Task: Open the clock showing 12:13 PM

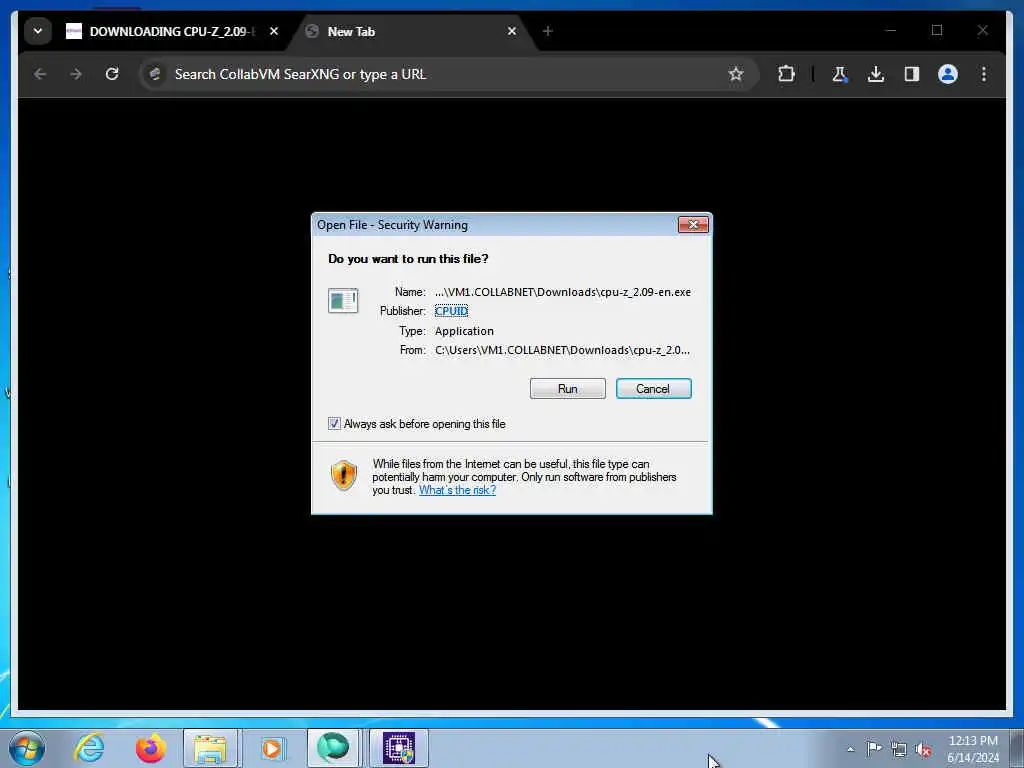Action: [973, 749]
